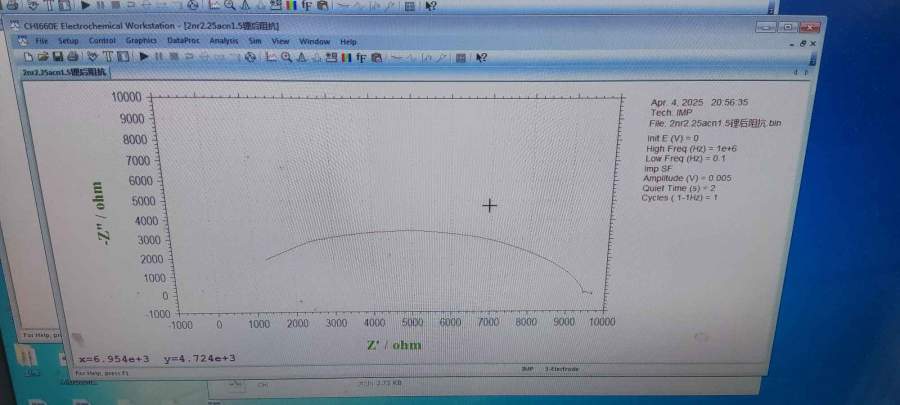The width and height of the screenshot is (900, 405).
Task: Select the 2nr2.25acn1.5 document tab
Action: 66,72
